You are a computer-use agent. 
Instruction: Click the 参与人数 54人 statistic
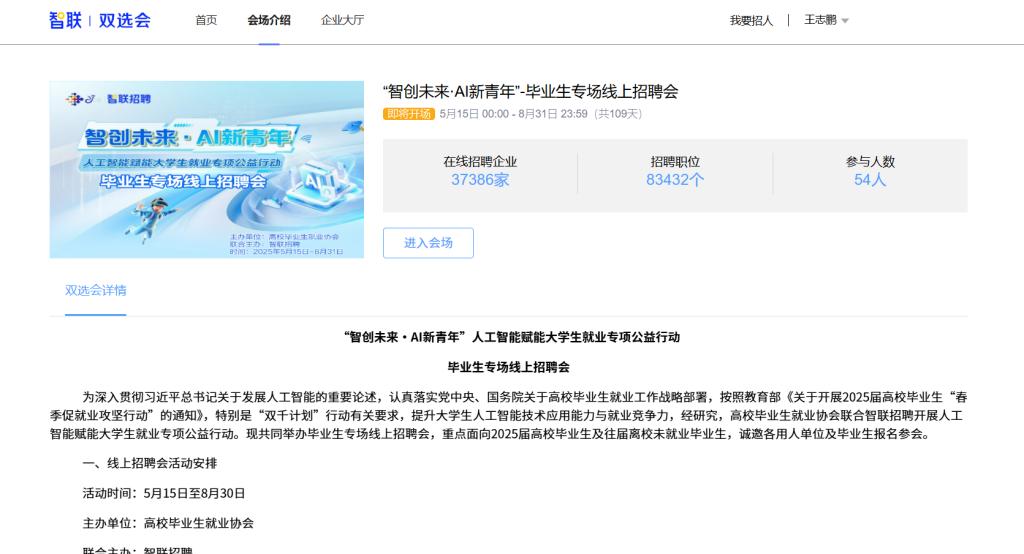coord(870,171)
